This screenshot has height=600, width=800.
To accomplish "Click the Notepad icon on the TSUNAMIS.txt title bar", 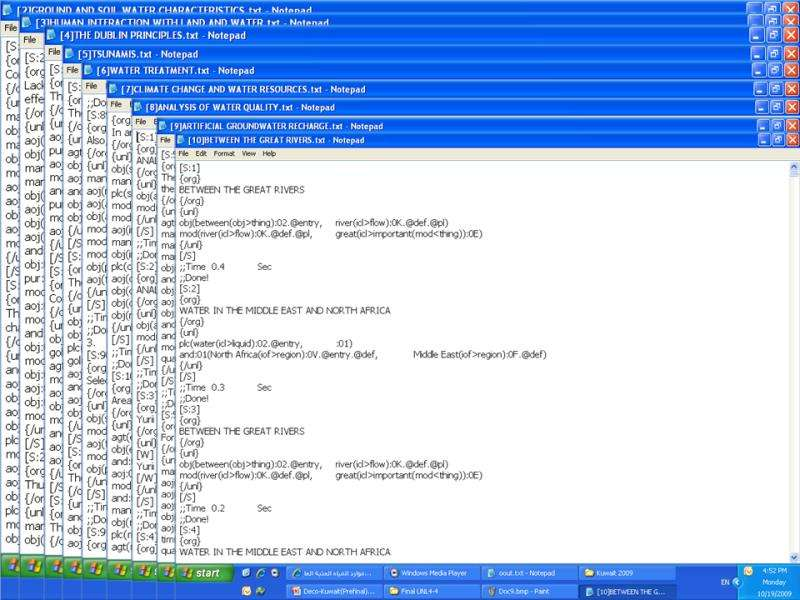I will 67,54.
